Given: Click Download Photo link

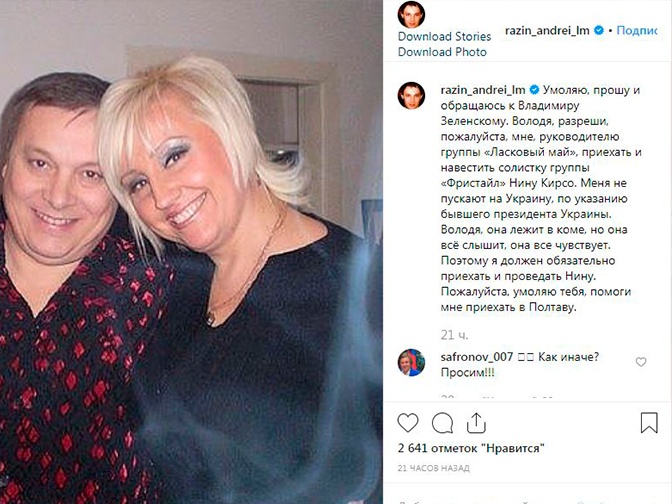Looking at the screenshot, I should click(442, 52).
